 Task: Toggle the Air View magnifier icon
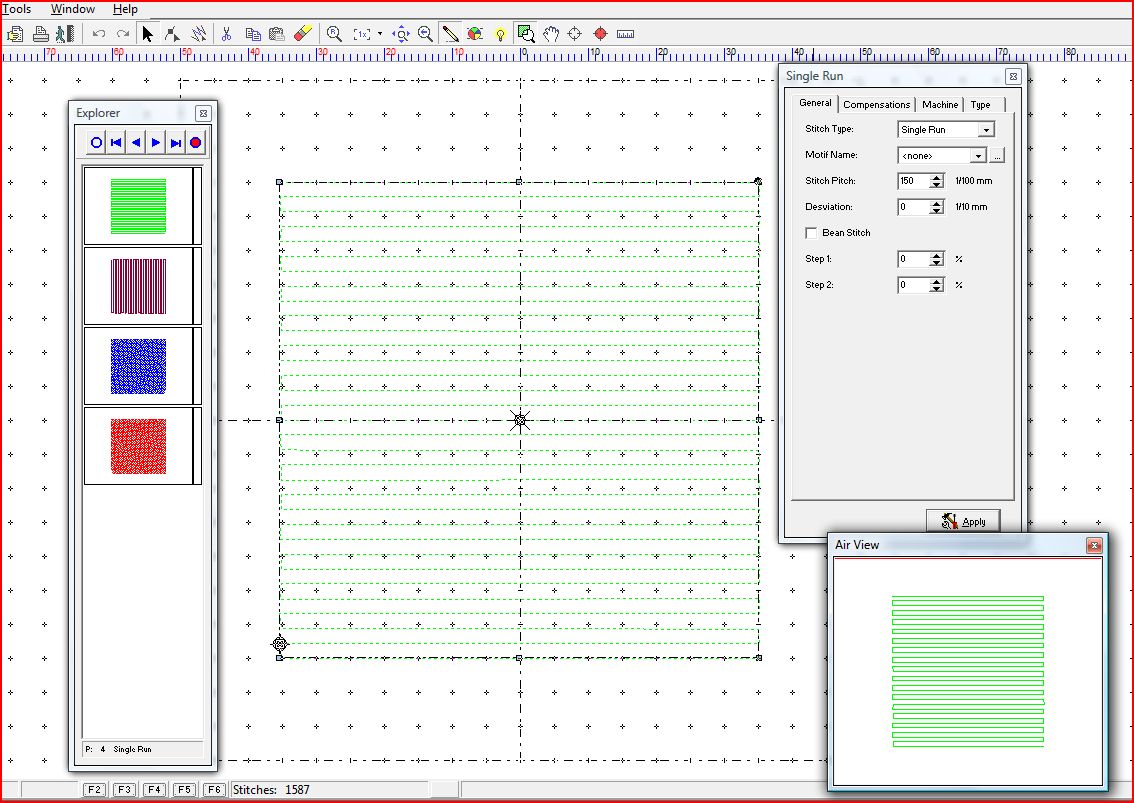(526, 34)
